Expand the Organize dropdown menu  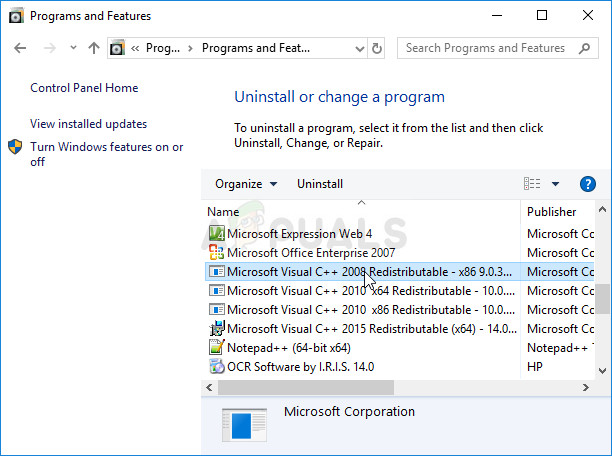pyautogui.click(x=246, y=184)
